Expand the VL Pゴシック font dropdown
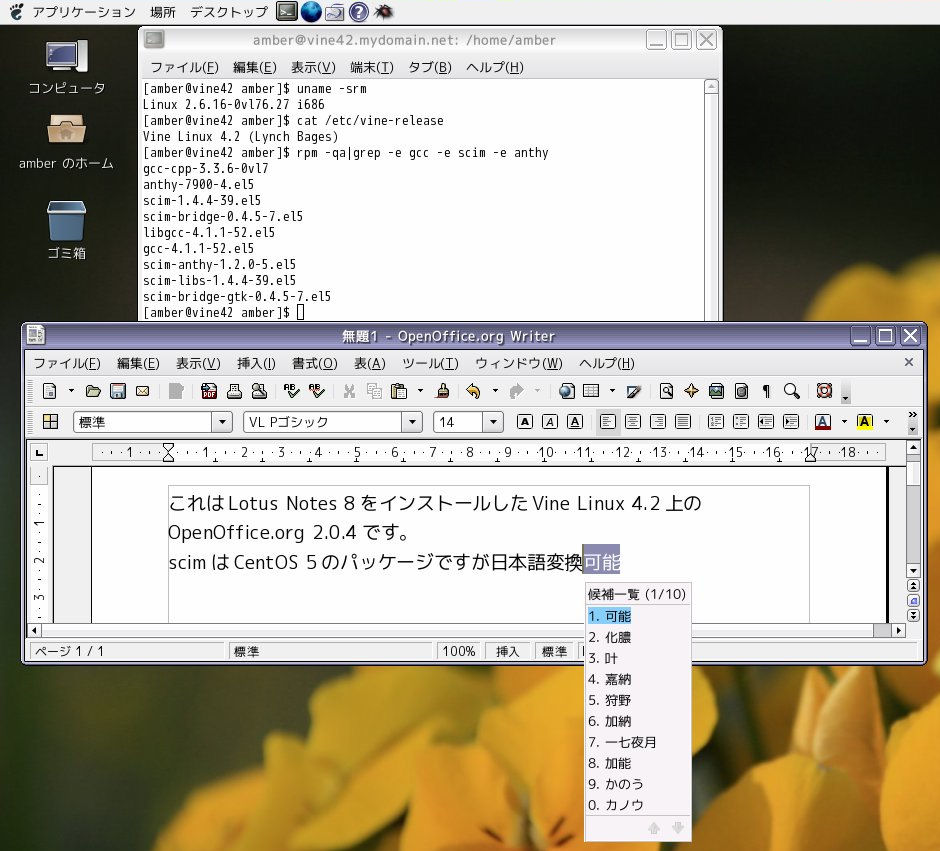Viewport: 940px width, 851px height. [x=412, y=422]
